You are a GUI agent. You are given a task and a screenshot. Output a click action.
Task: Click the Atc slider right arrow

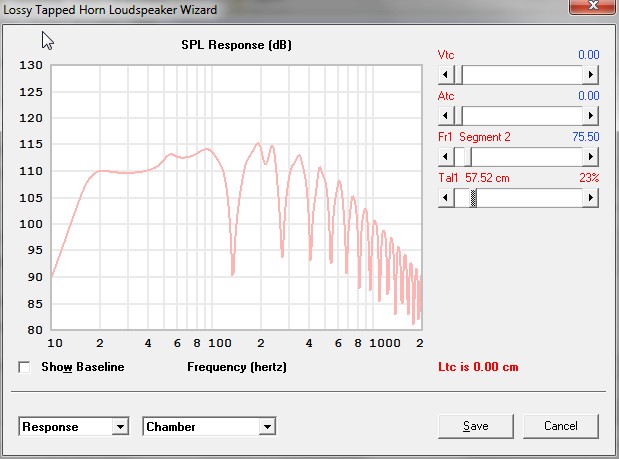(x=591, y=116)
